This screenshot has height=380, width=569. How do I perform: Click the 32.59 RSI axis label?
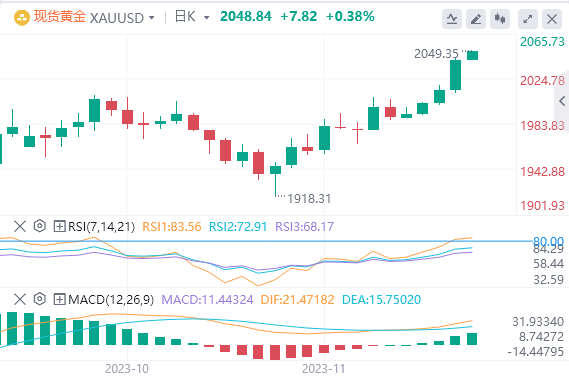click(x=548, y=280)
